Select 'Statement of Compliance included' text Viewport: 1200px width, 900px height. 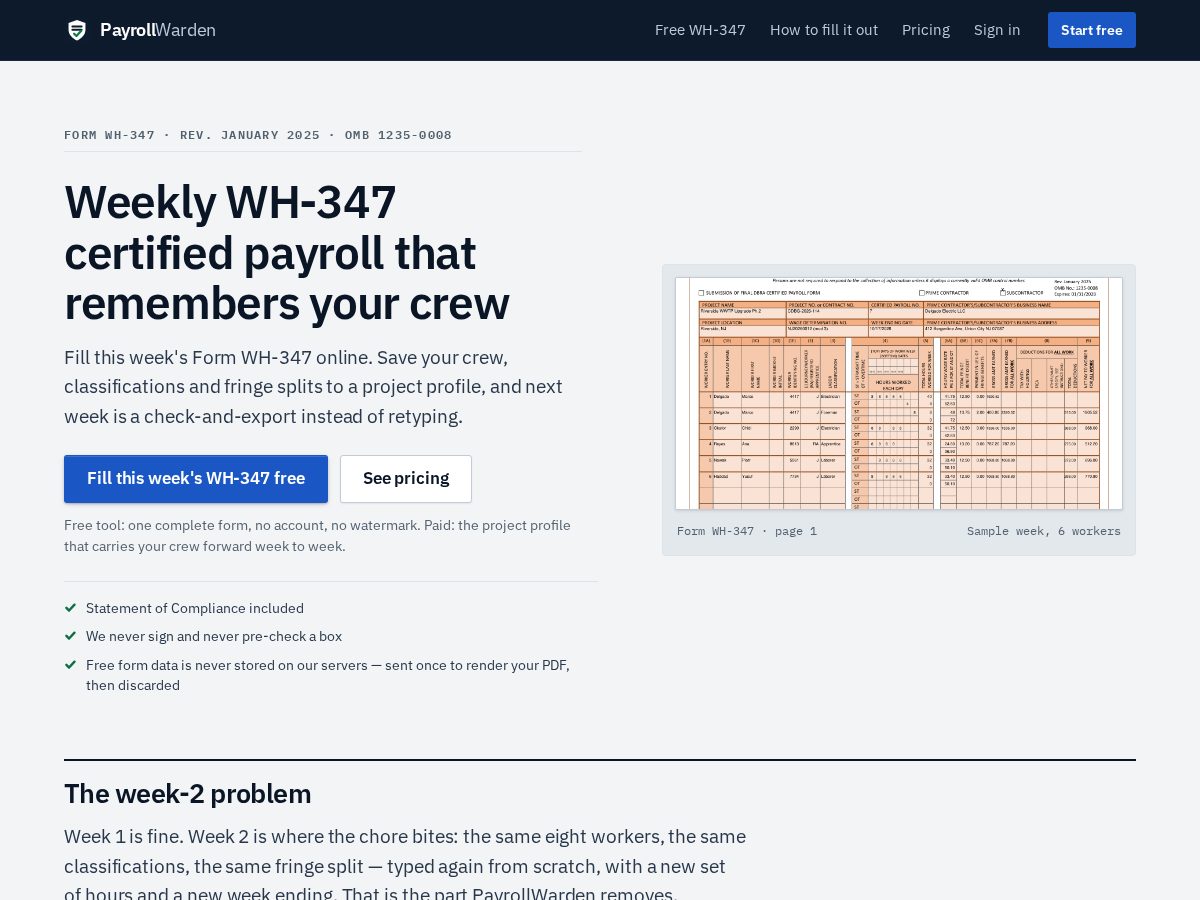pos(195,608)
